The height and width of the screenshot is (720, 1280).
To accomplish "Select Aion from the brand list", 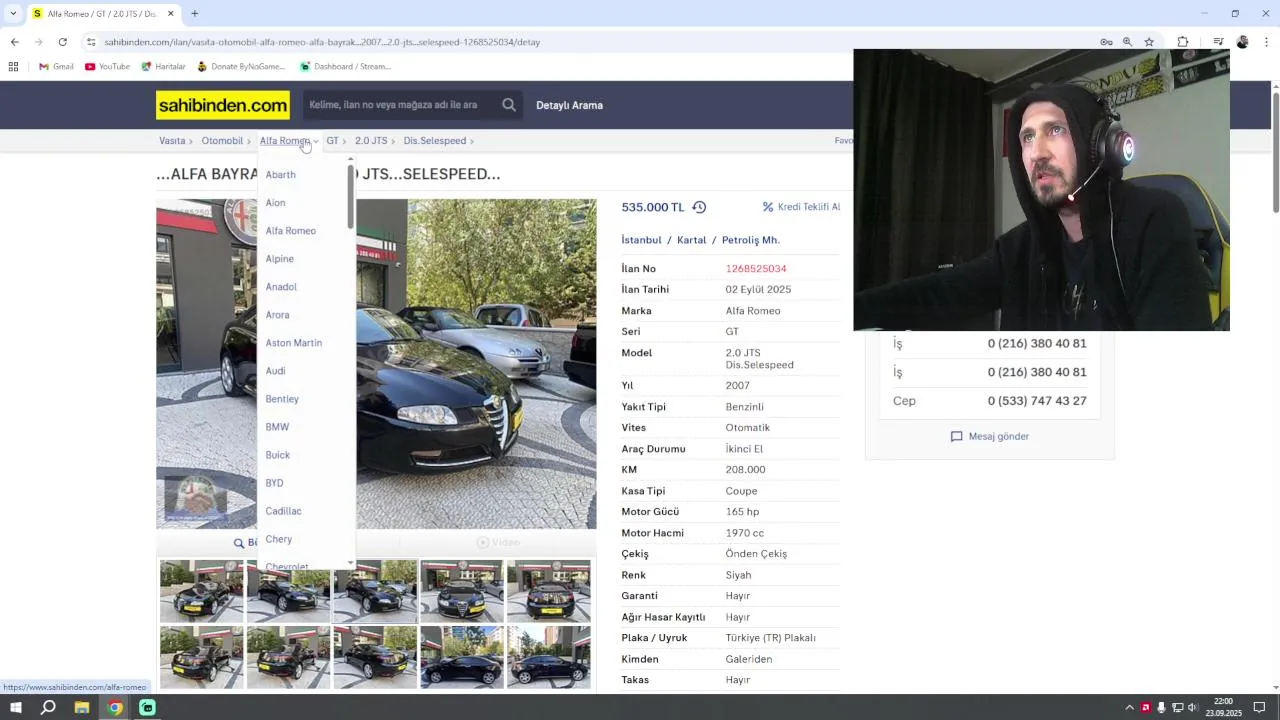I will coord(275,203).
